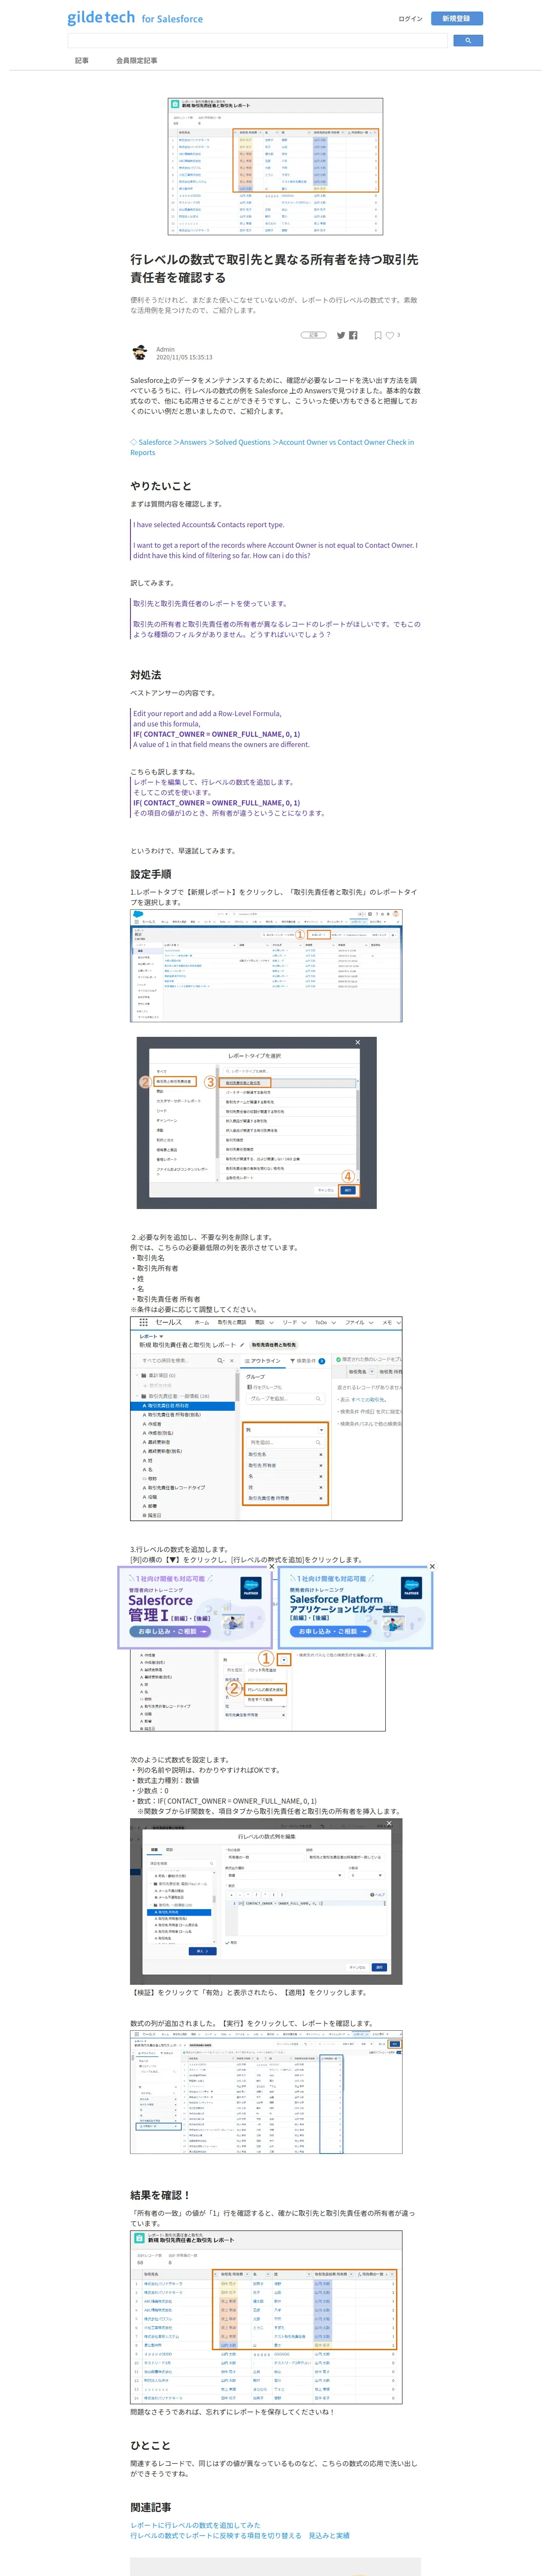Open the article header report thumbnail
Viewport: 551px width, 2576px height.
[275, 166]
